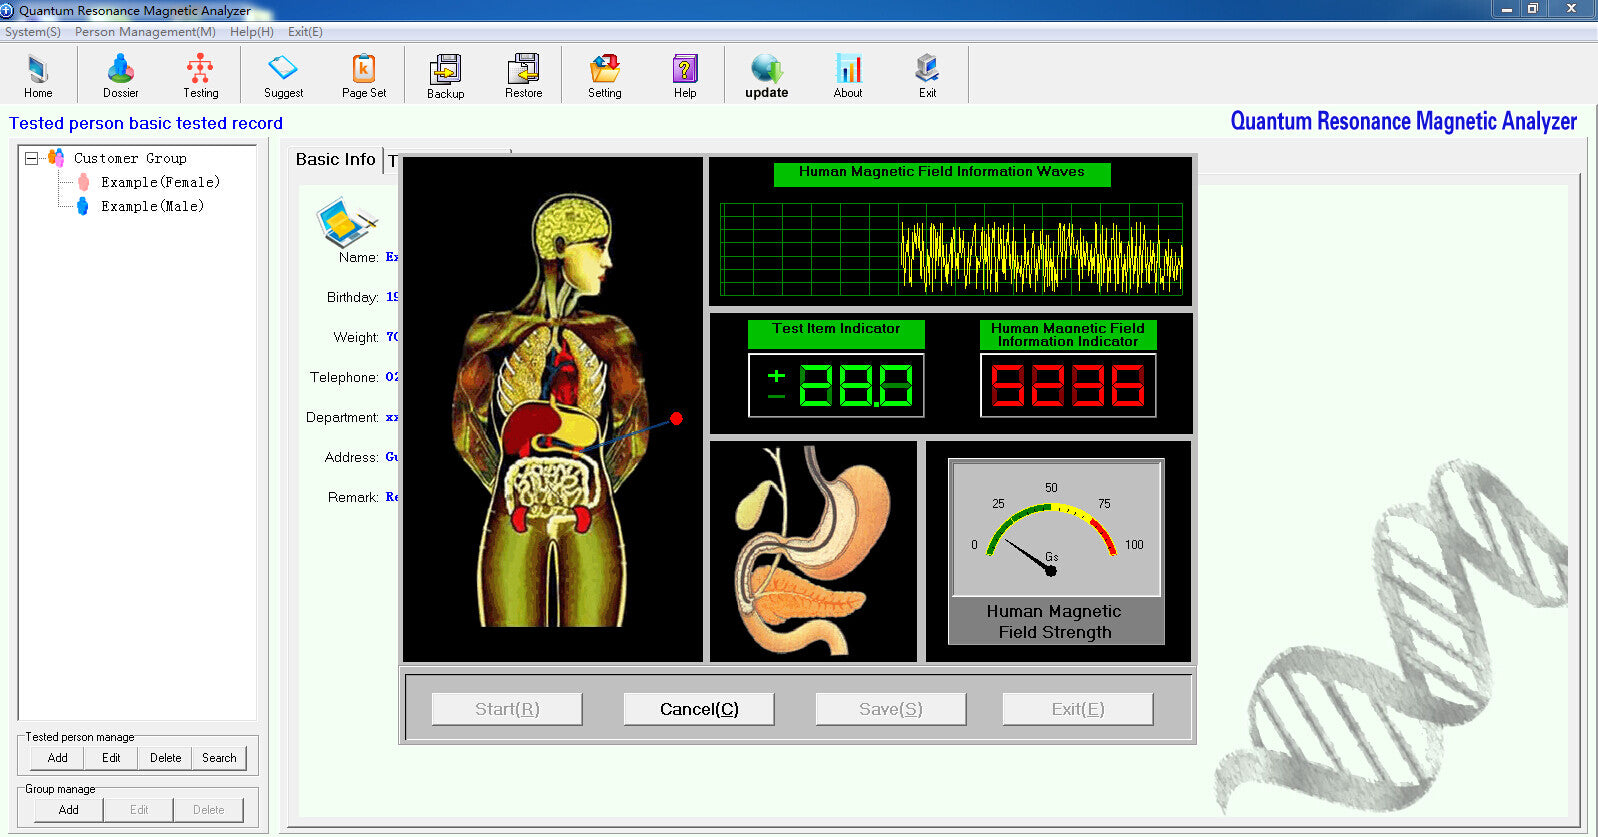
Task: Click the notebook icon above Name field
Action: [346, 222]
